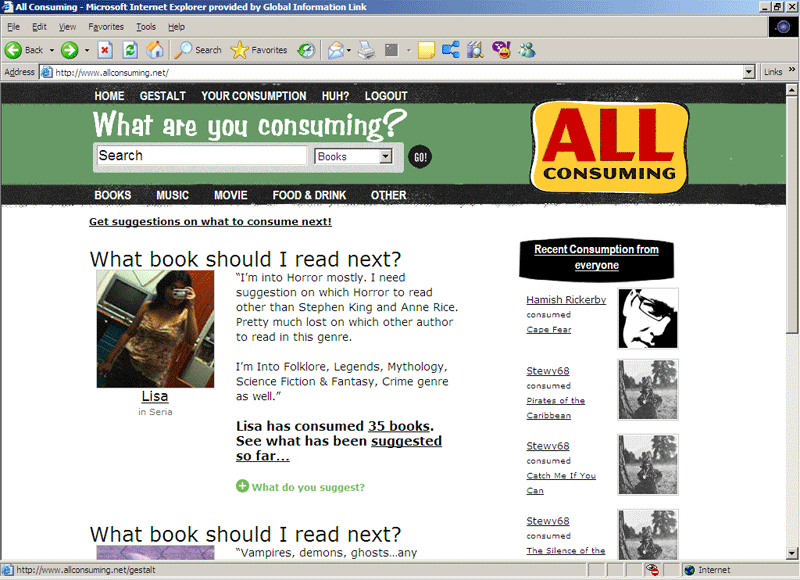Click Hamish Rickerby's avatar thumbnail
The width and height of the screenshot is (800, 580).
pos(648,318)
